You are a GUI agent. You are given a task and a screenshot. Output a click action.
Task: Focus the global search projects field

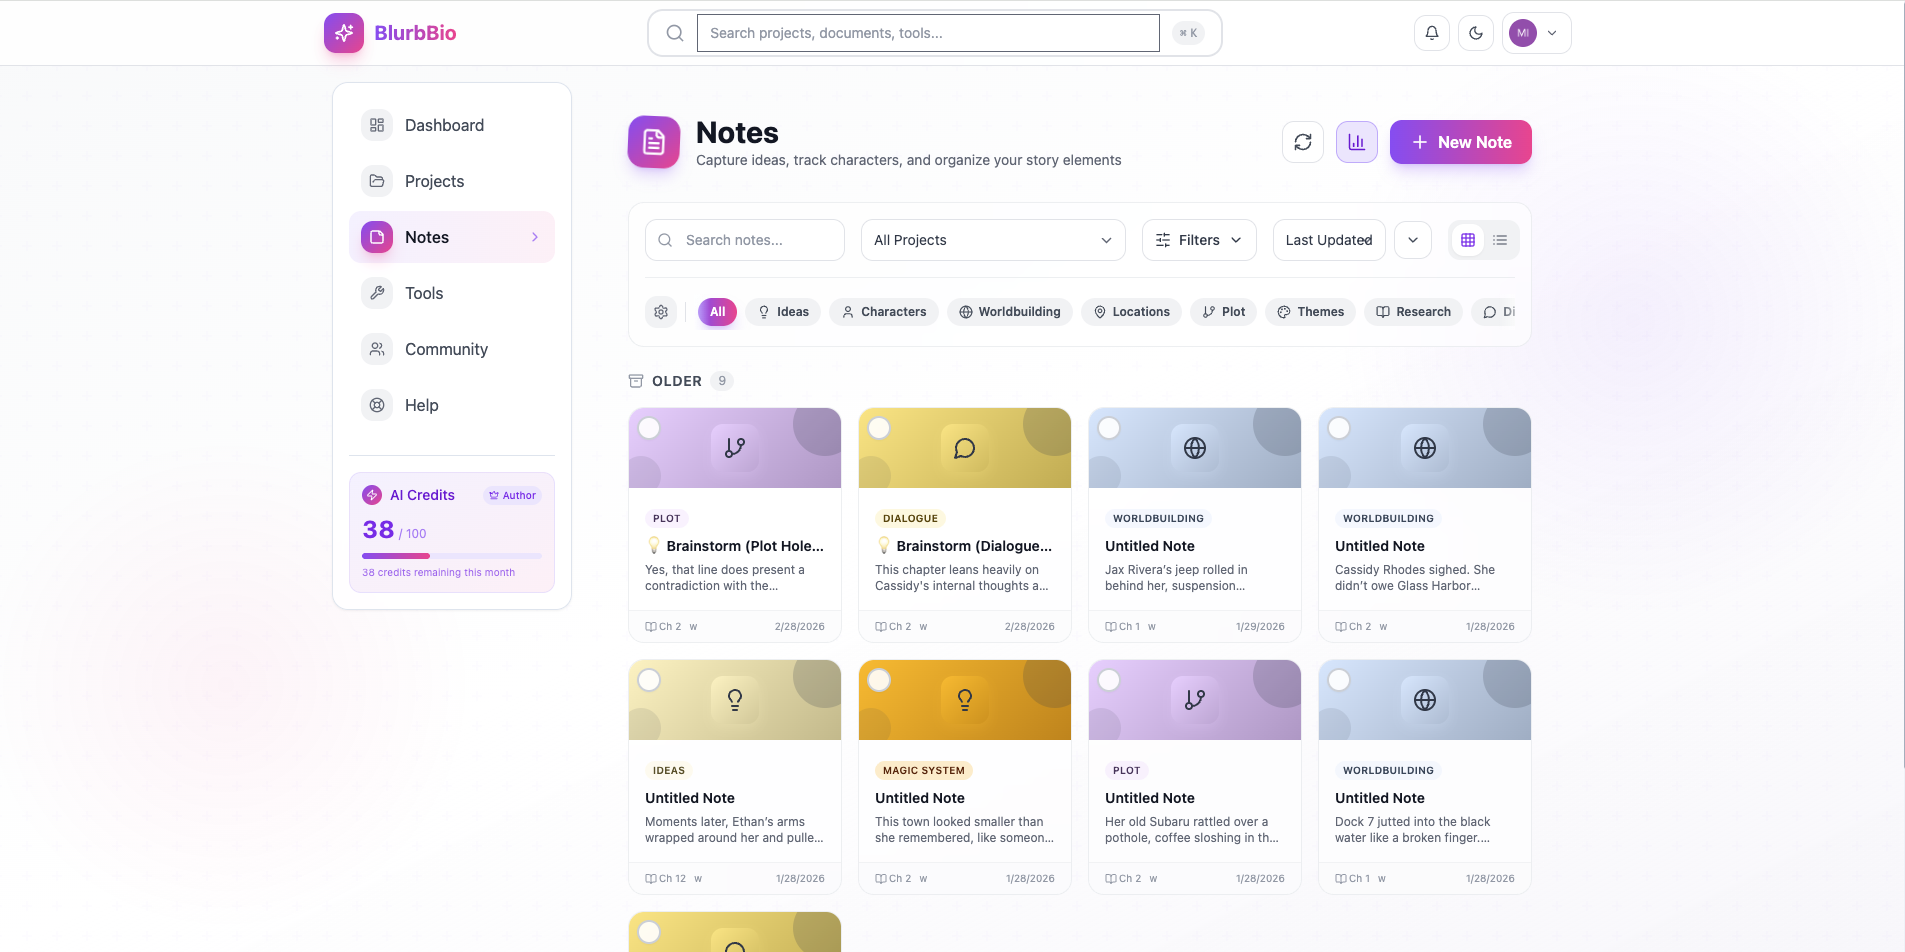928,33
